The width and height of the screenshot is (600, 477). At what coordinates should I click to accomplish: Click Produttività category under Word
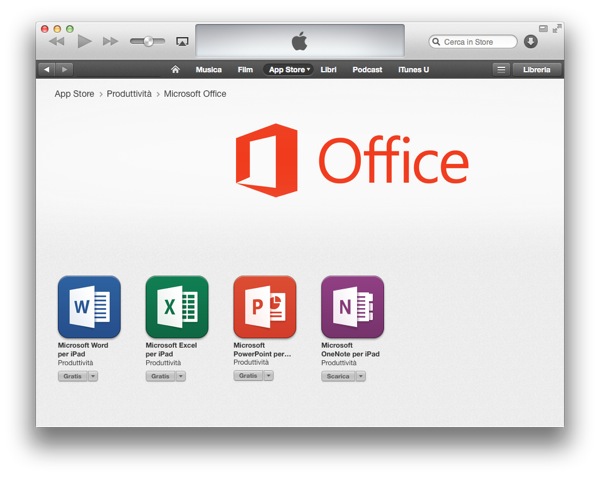pos(75,363)
